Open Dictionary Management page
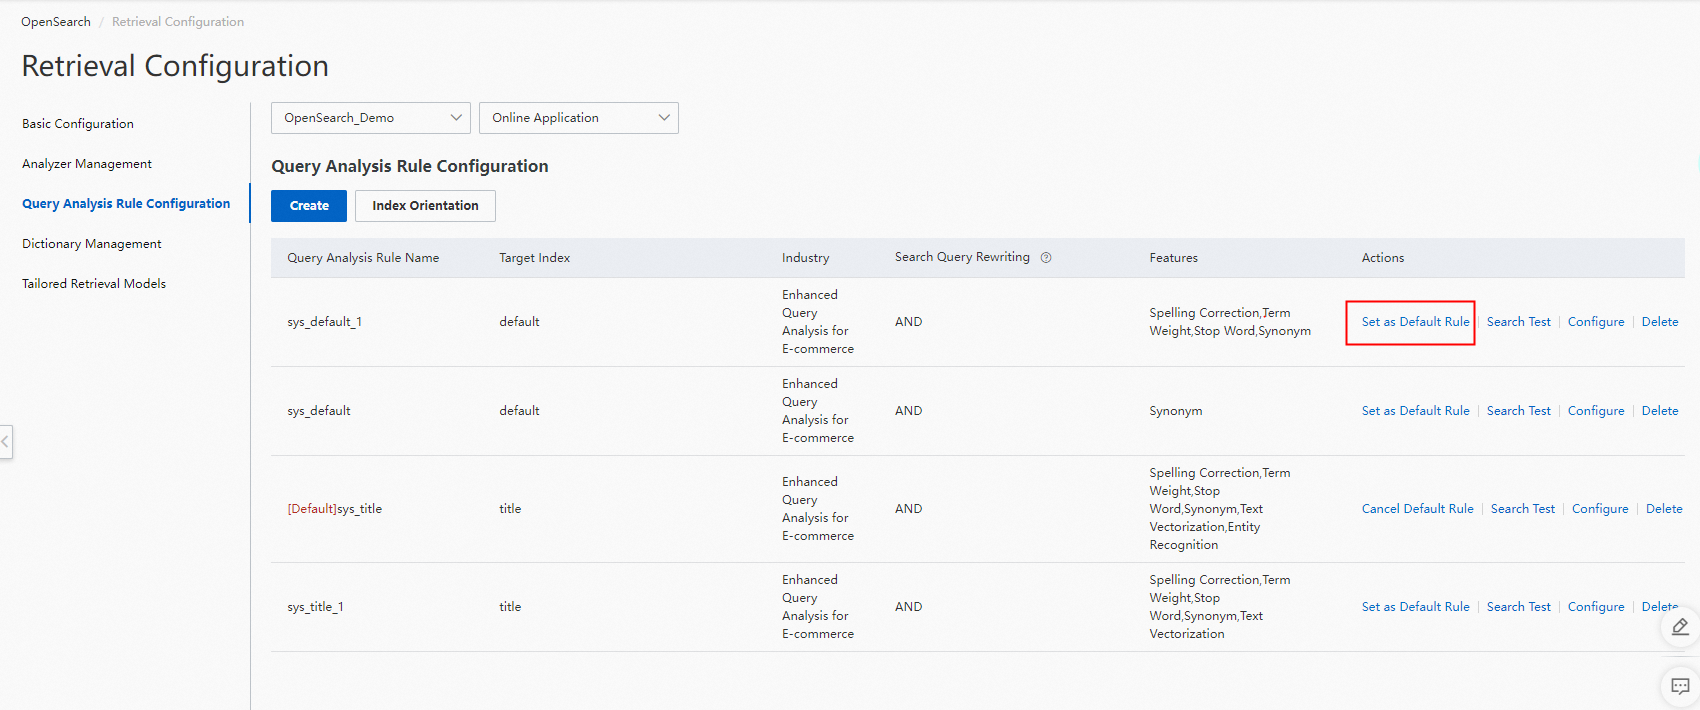 coord(92,244)
